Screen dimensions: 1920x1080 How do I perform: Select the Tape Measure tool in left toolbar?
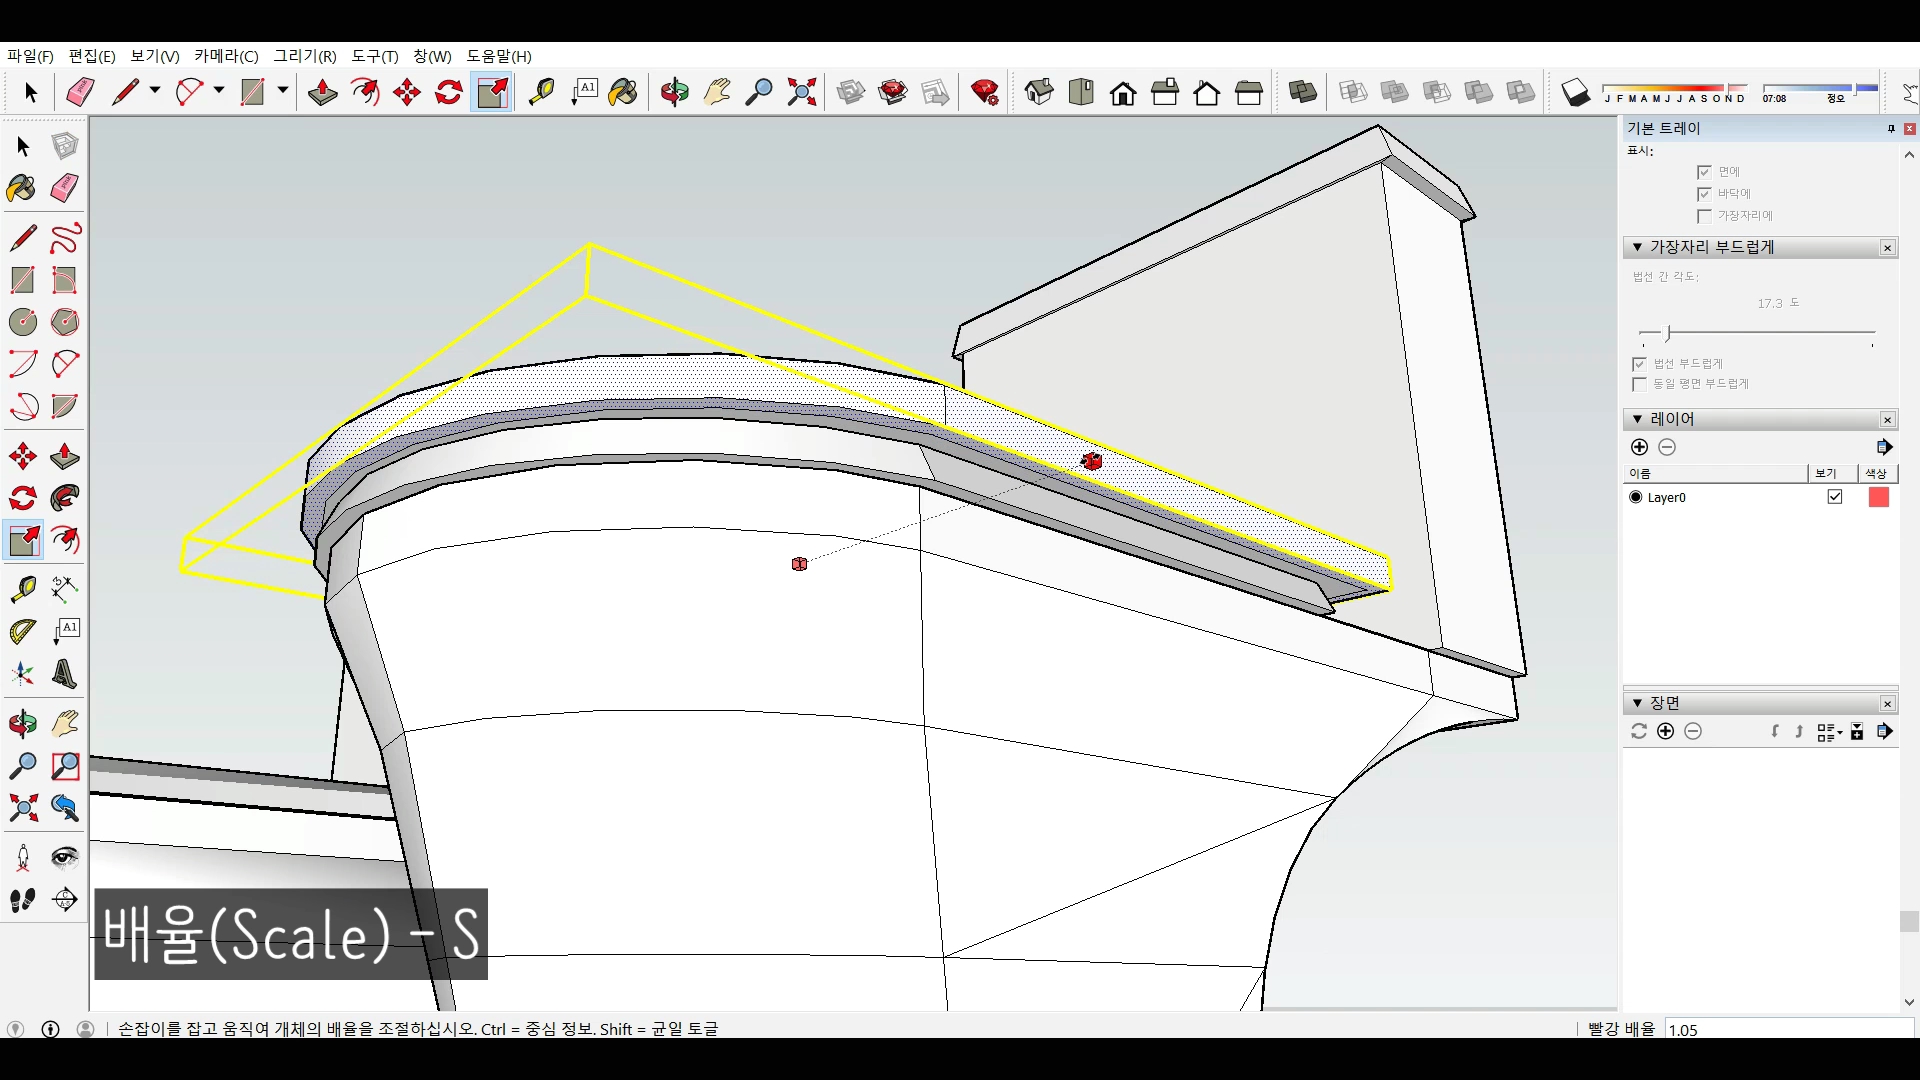[x=23, y=589]
